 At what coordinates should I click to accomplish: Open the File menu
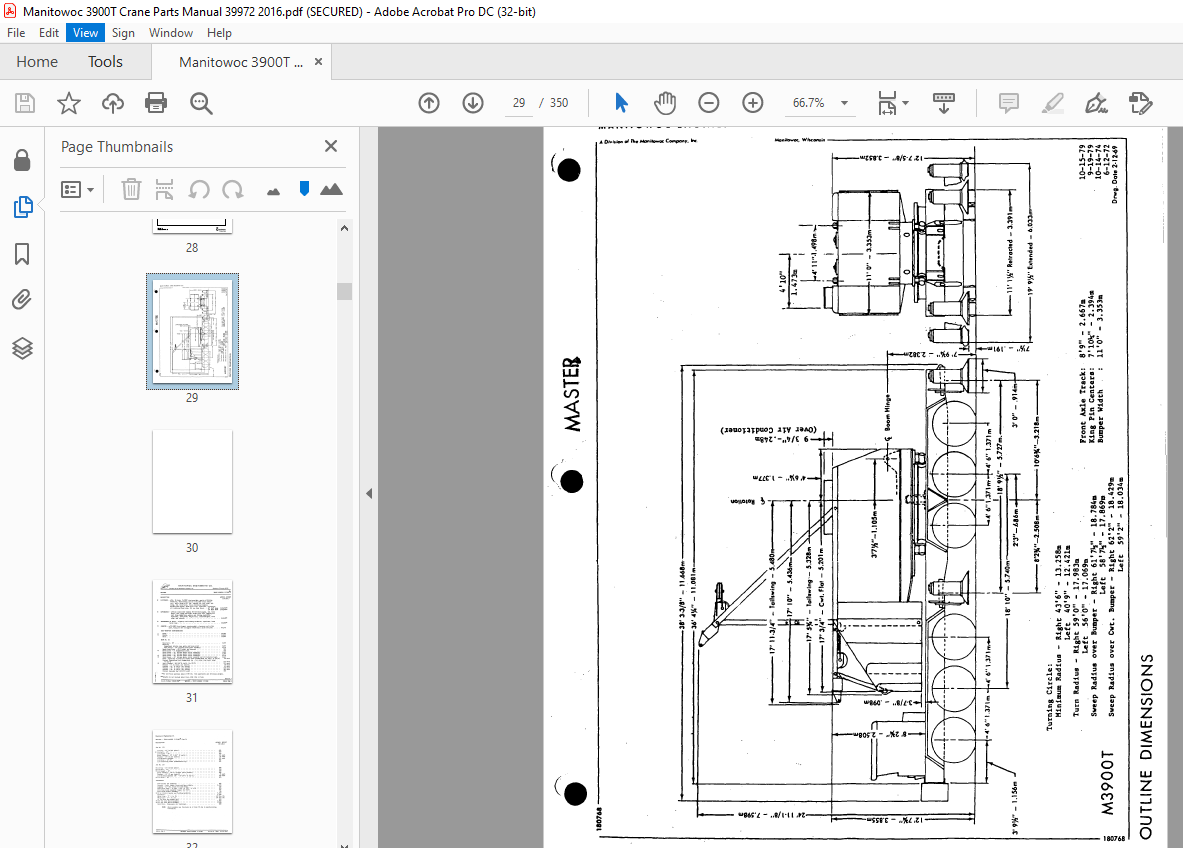[16, 32]
